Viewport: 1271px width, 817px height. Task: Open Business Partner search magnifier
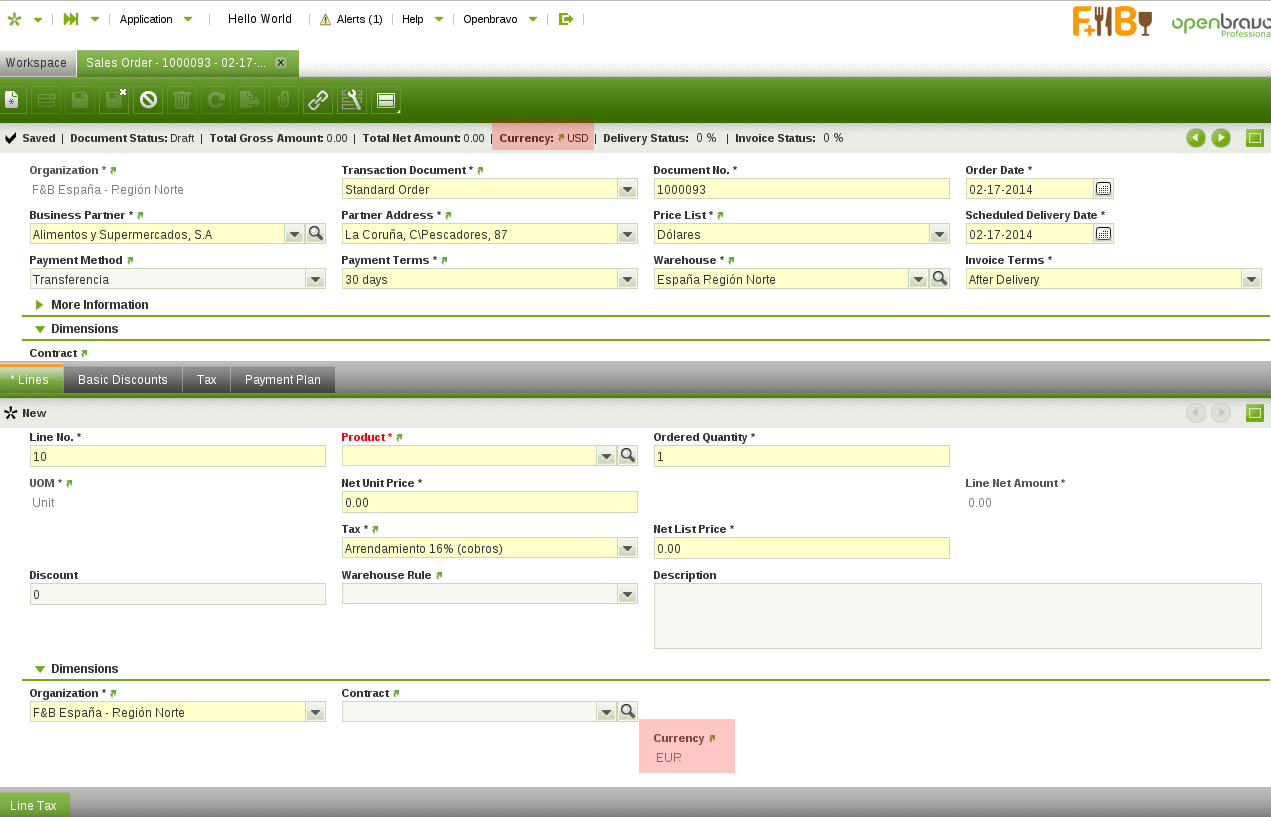pyautogui.click(x=315, y=234)
